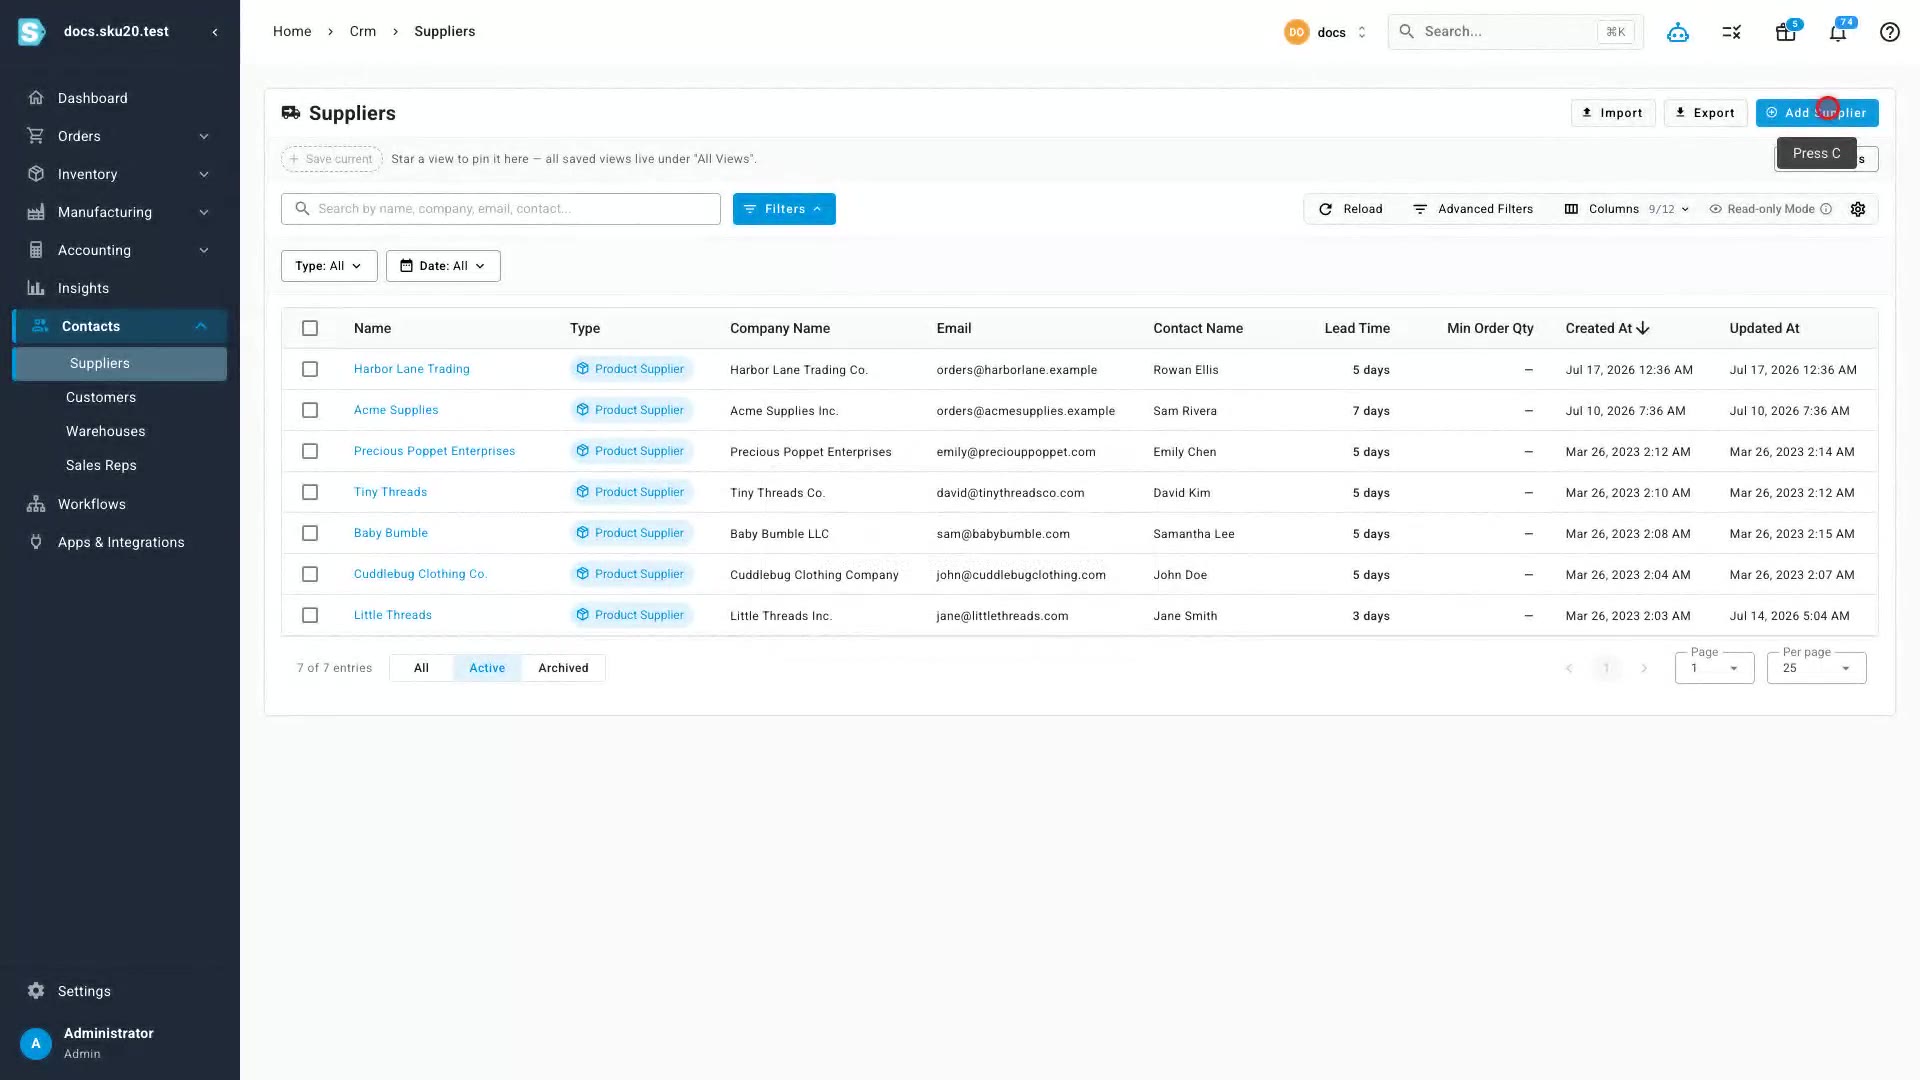Open Customers in the sidebar
Viewport: 1920px width, 1080px height.
click(x=101, y=397)
